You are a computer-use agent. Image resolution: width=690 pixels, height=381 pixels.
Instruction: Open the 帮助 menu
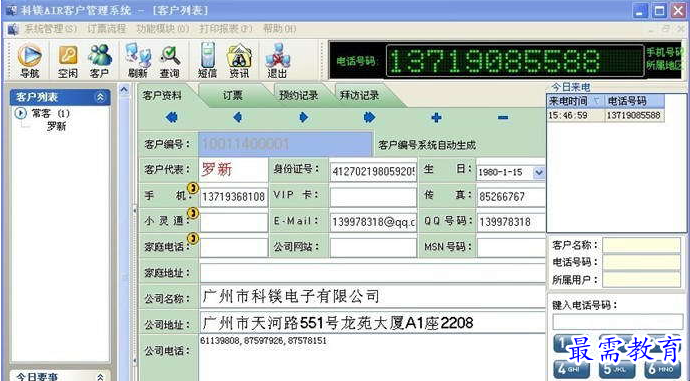coord(280,29)
